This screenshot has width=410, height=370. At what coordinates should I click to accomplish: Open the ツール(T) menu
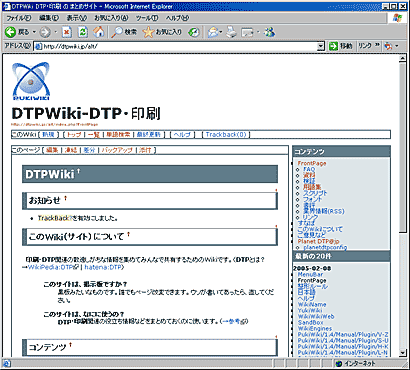(x=147, y=18)
